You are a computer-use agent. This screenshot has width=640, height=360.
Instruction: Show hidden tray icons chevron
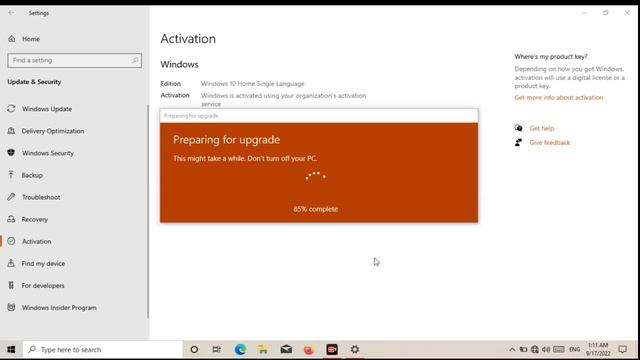tap(512, 350)
